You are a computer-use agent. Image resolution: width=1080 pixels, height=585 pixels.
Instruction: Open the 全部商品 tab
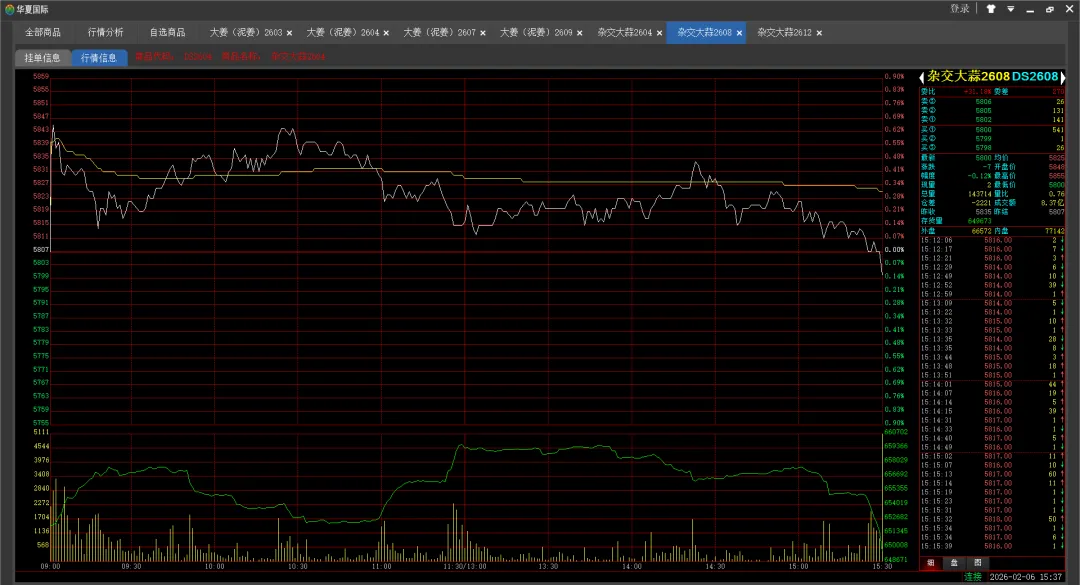click(43, 32)
